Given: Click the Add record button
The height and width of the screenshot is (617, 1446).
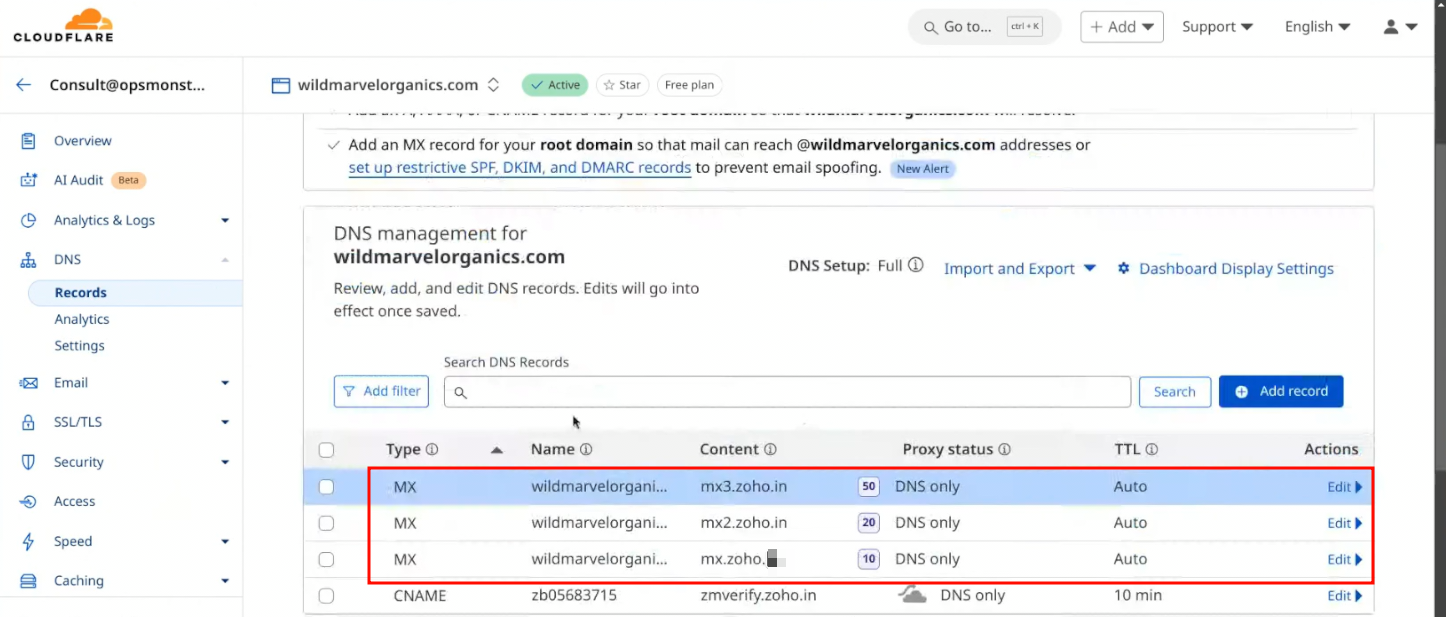Looking at the screenshot, I should coord(1280,391).
